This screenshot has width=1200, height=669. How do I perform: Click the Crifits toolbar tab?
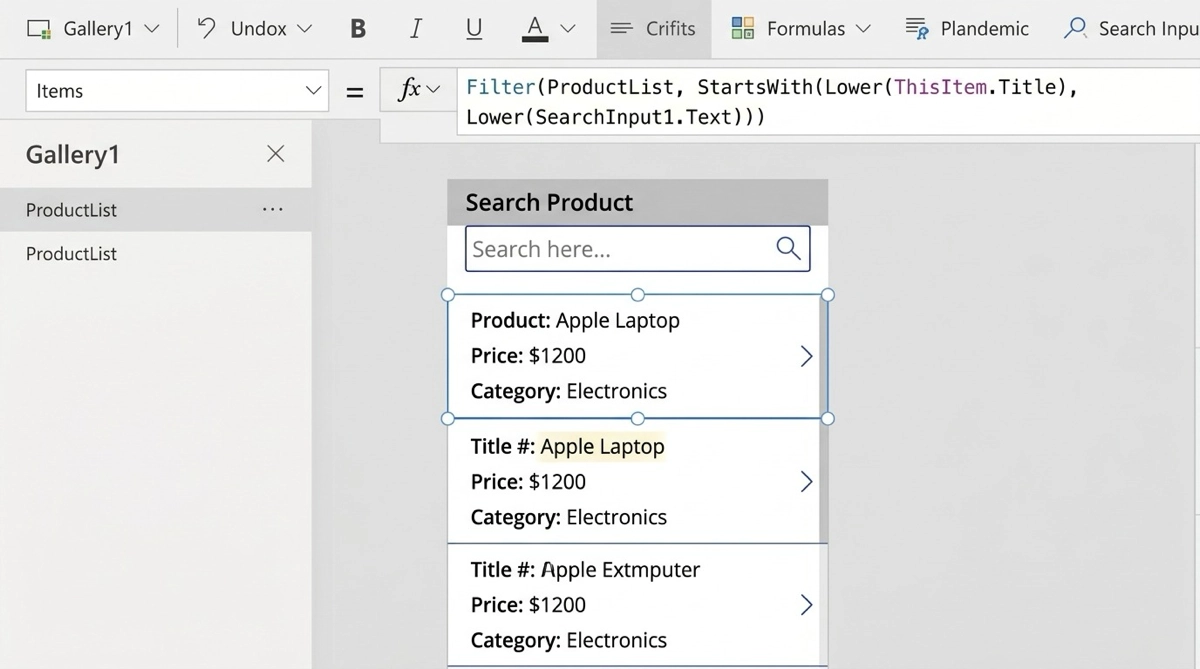point(653,29)
